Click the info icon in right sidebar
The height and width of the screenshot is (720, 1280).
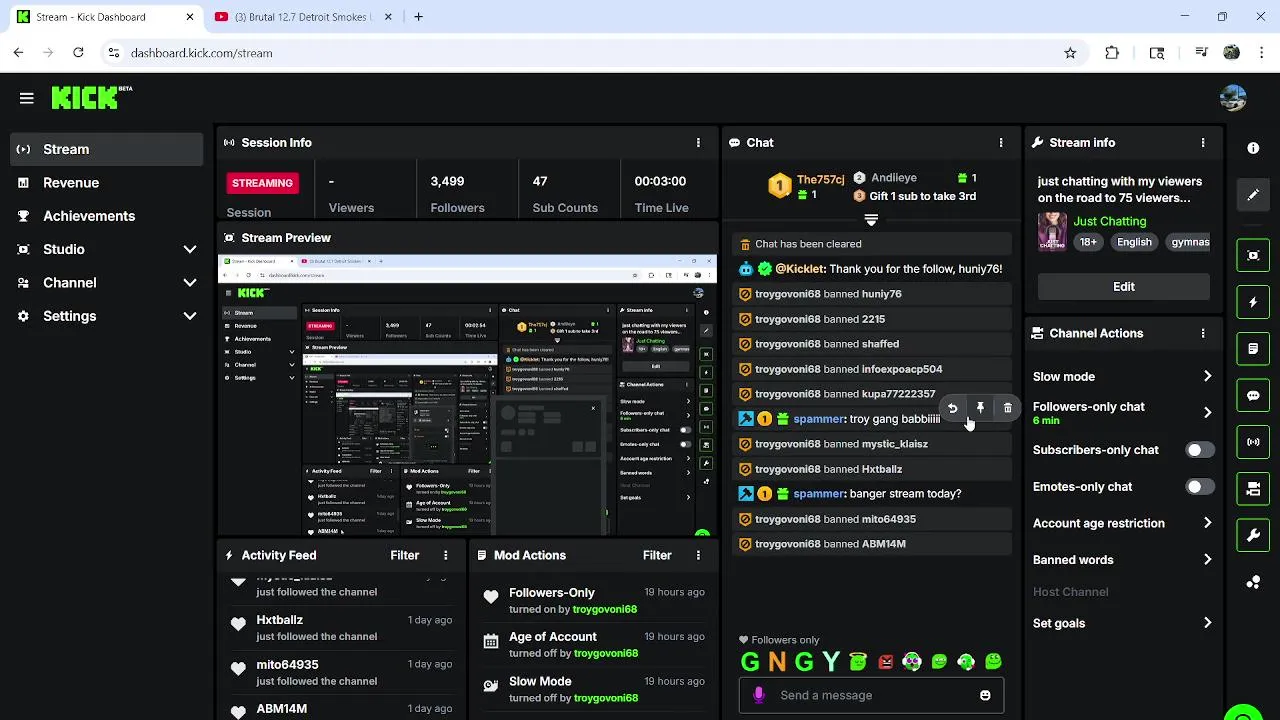point(1253,148)
